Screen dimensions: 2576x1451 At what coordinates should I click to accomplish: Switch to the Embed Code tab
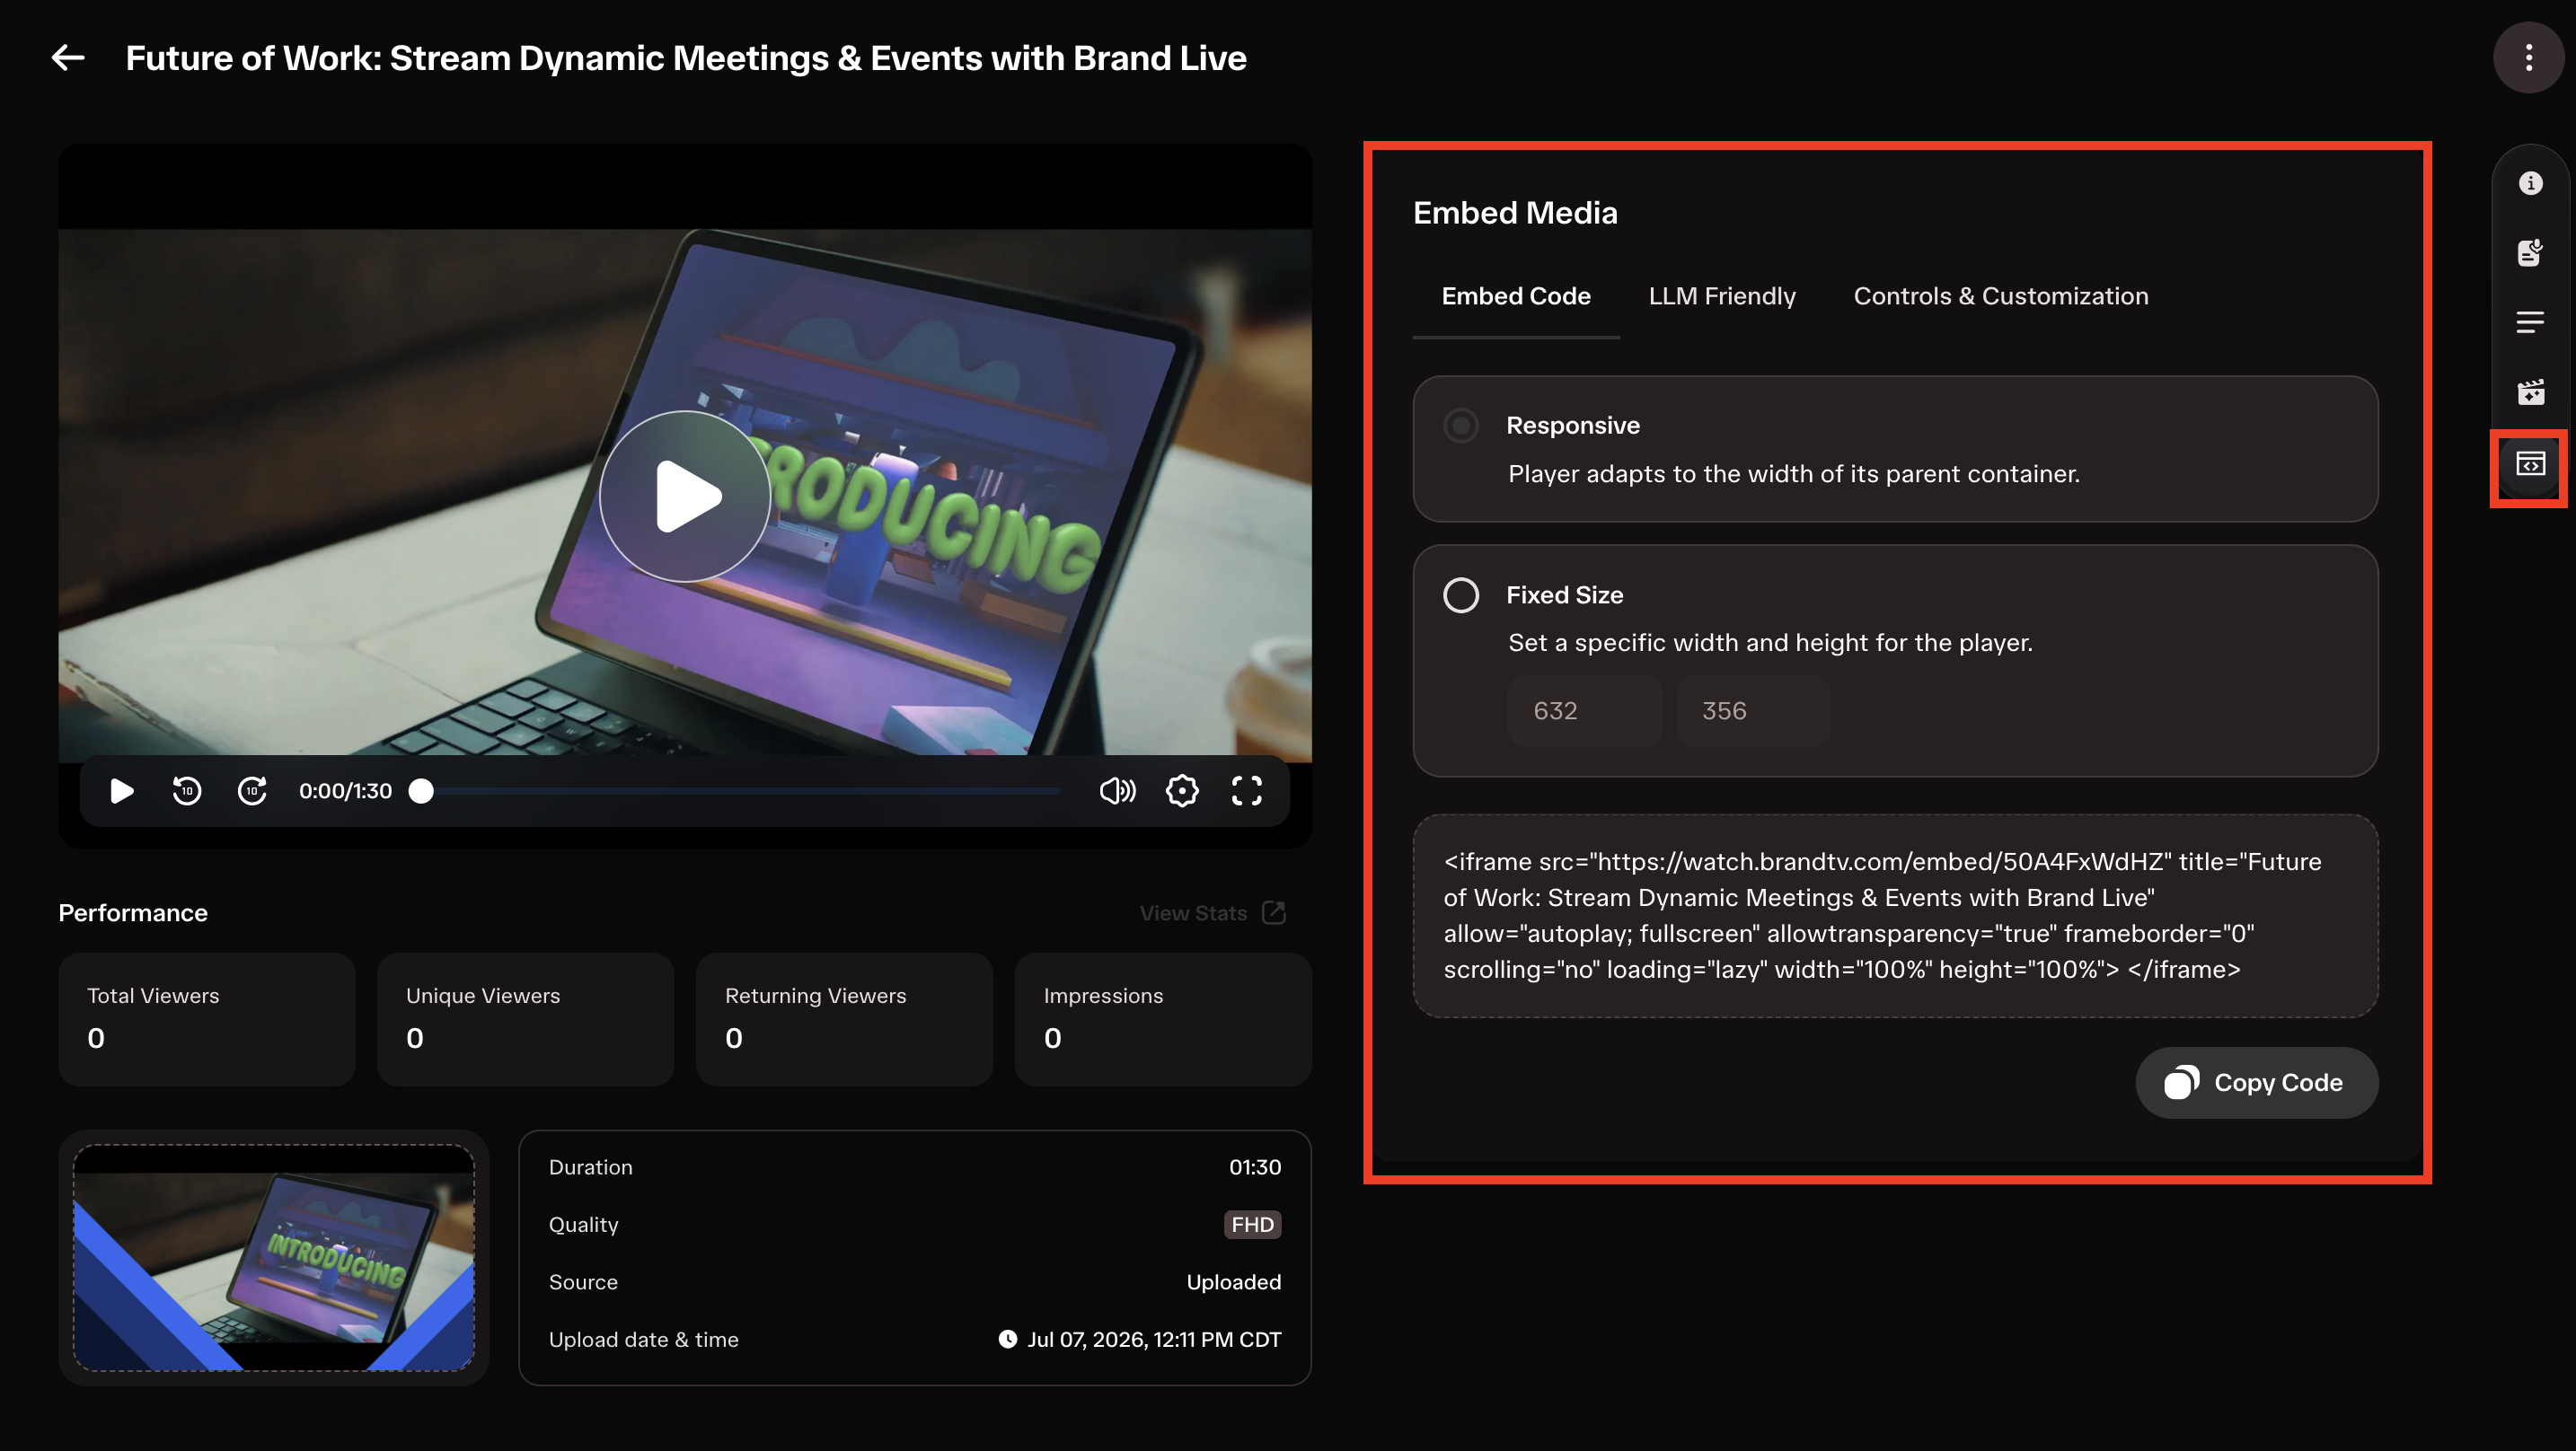tap(1515, 296)
